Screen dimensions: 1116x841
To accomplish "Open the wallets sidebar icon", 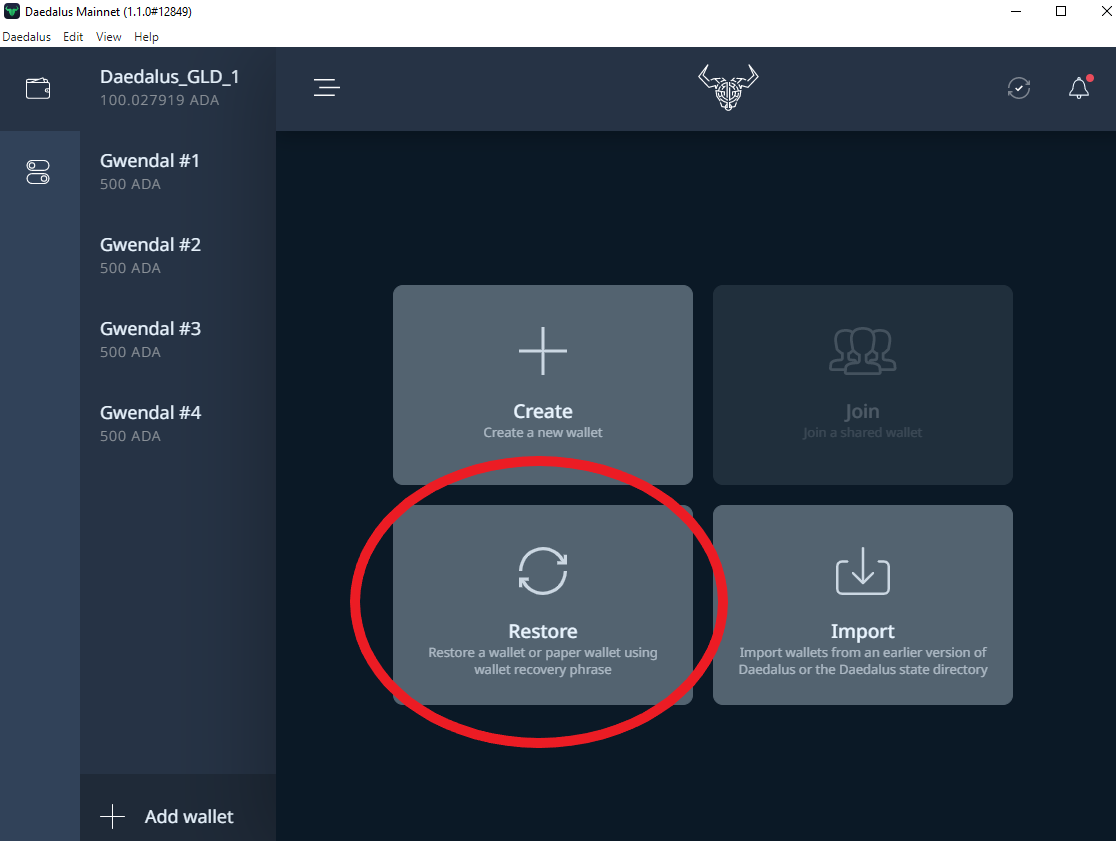I will point(38,88).
